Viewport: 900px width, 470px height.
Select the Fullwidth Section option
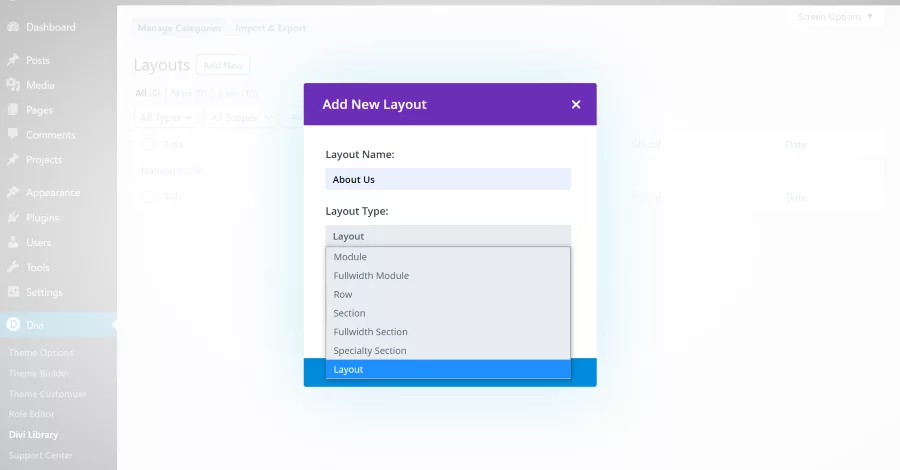point(448,332)
